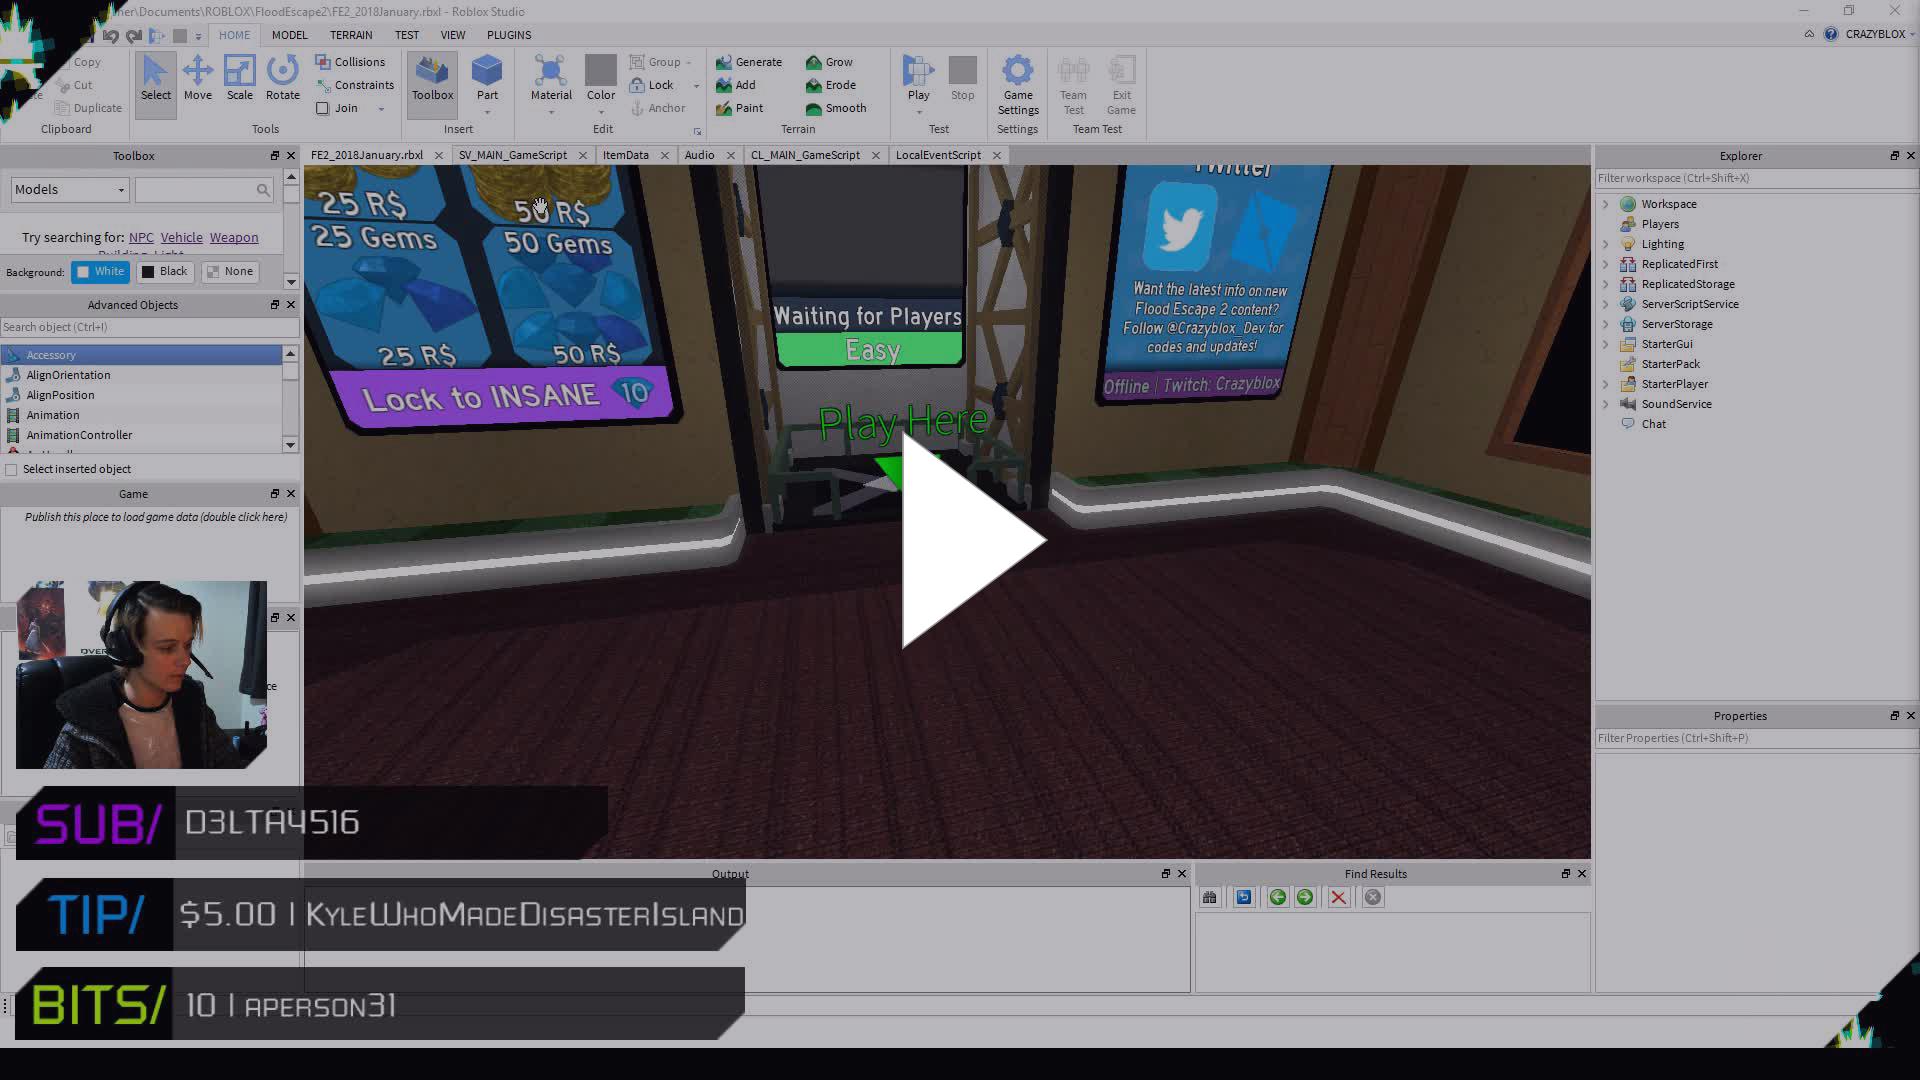Toggle the Join checkbox
This screenshot has width=1920, height=1080.
pos(323,108)
